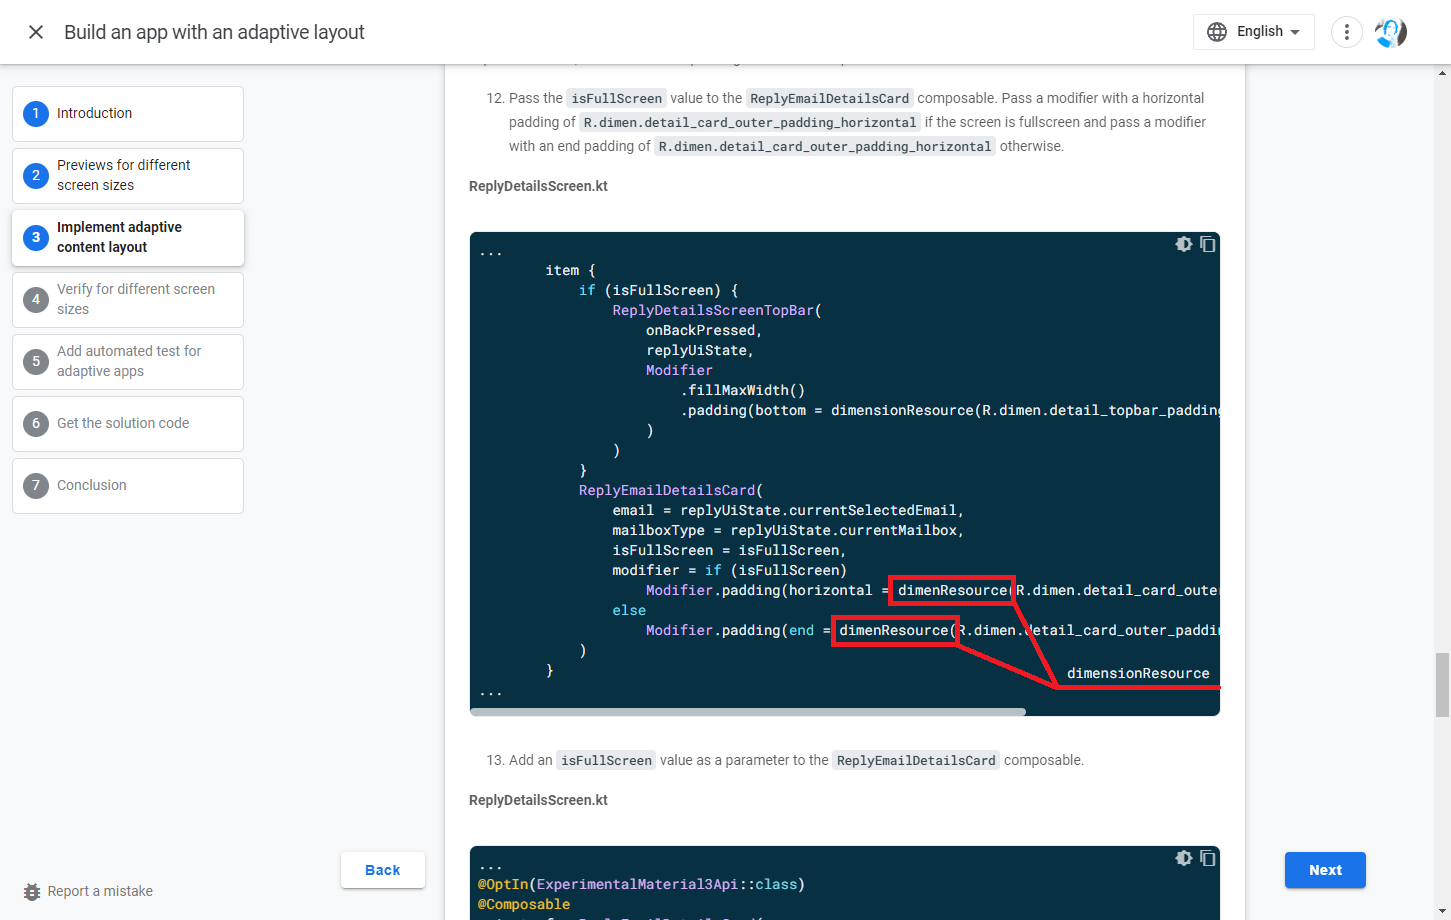Open step 6 Get the solution code

point(128,424)
